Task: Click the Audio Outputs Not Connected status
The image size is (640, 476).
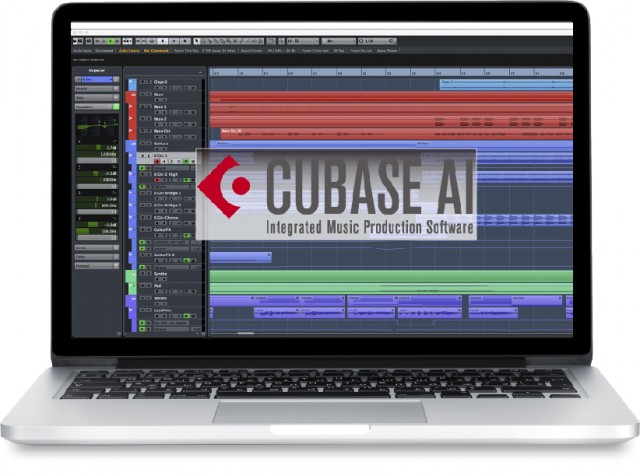Action: pos(143,51)
